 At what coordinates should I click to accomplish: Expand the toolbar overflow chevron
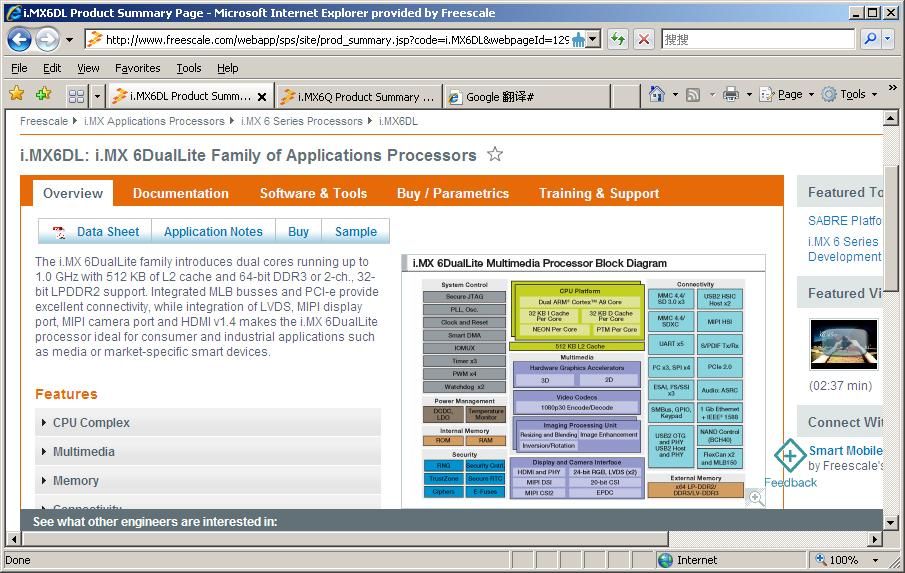pyautogui.click(x=893, y=88)
